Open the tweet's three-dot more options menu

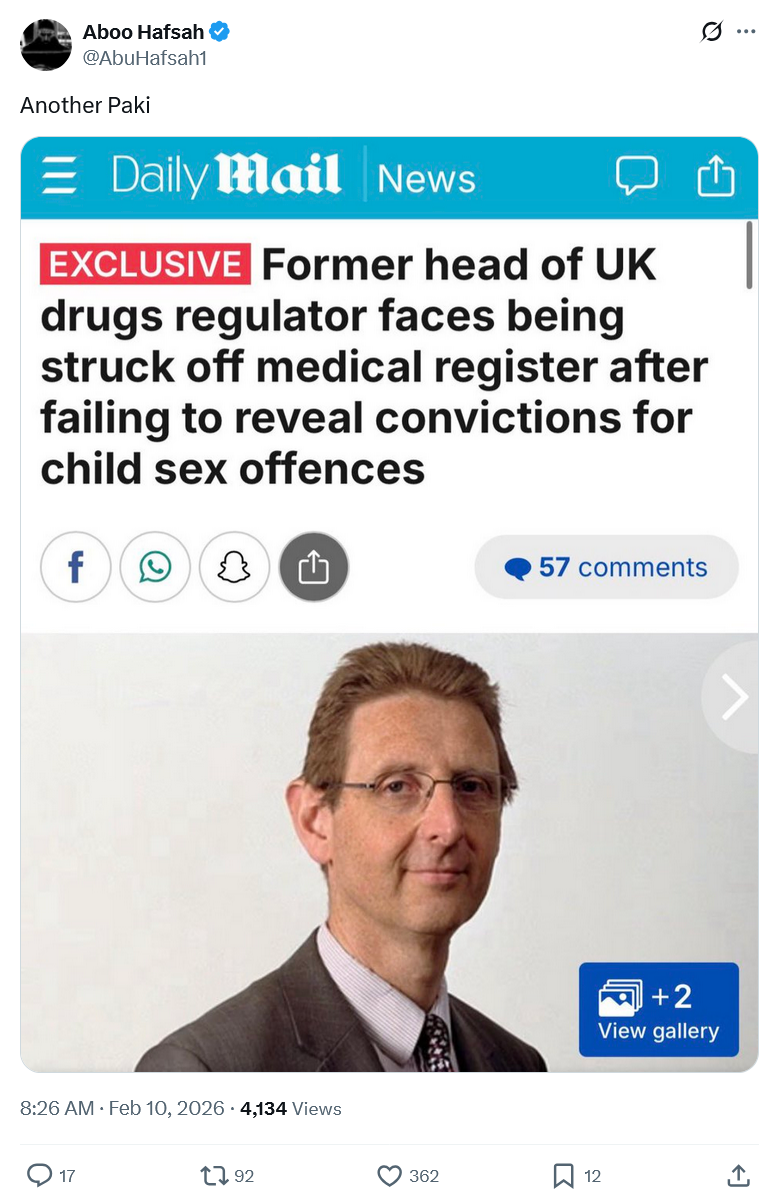(746, 31)
